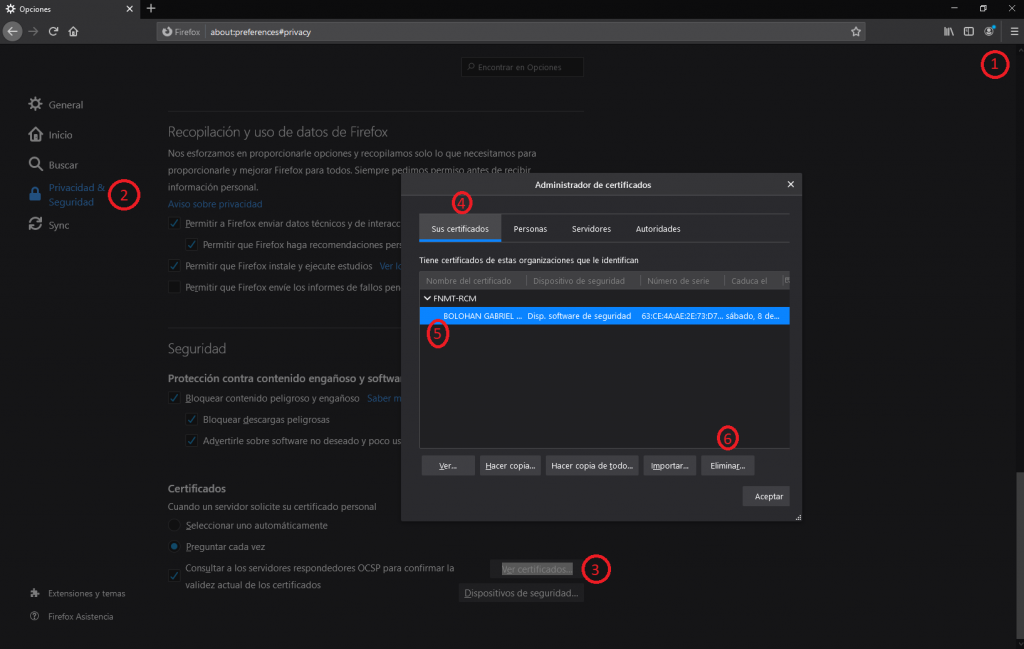Focus the Encontrar en Opciones search field
This screenshot has width=1024, height=649.
pos(522,67)
